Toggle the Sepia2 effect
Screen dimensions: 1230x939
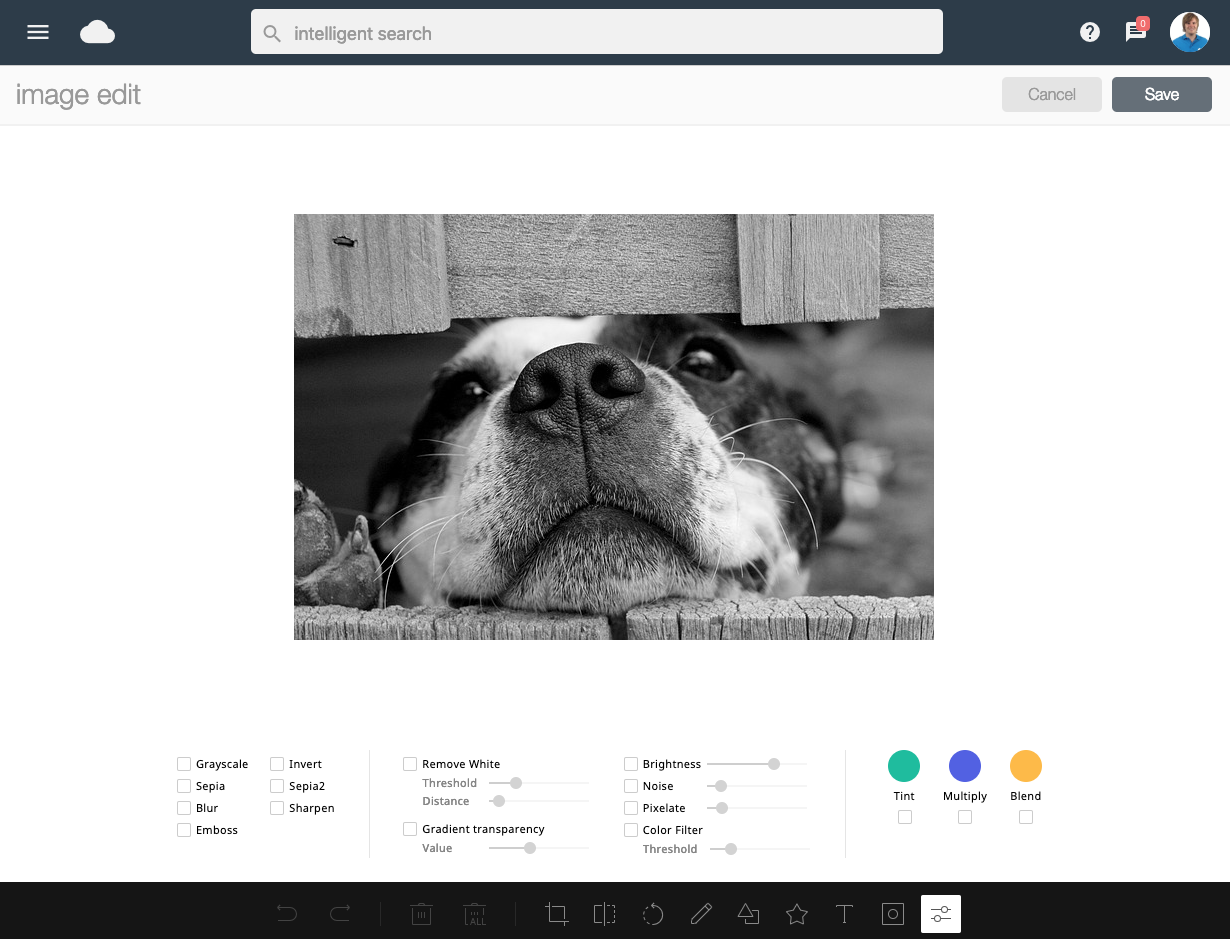coord(276,785)
